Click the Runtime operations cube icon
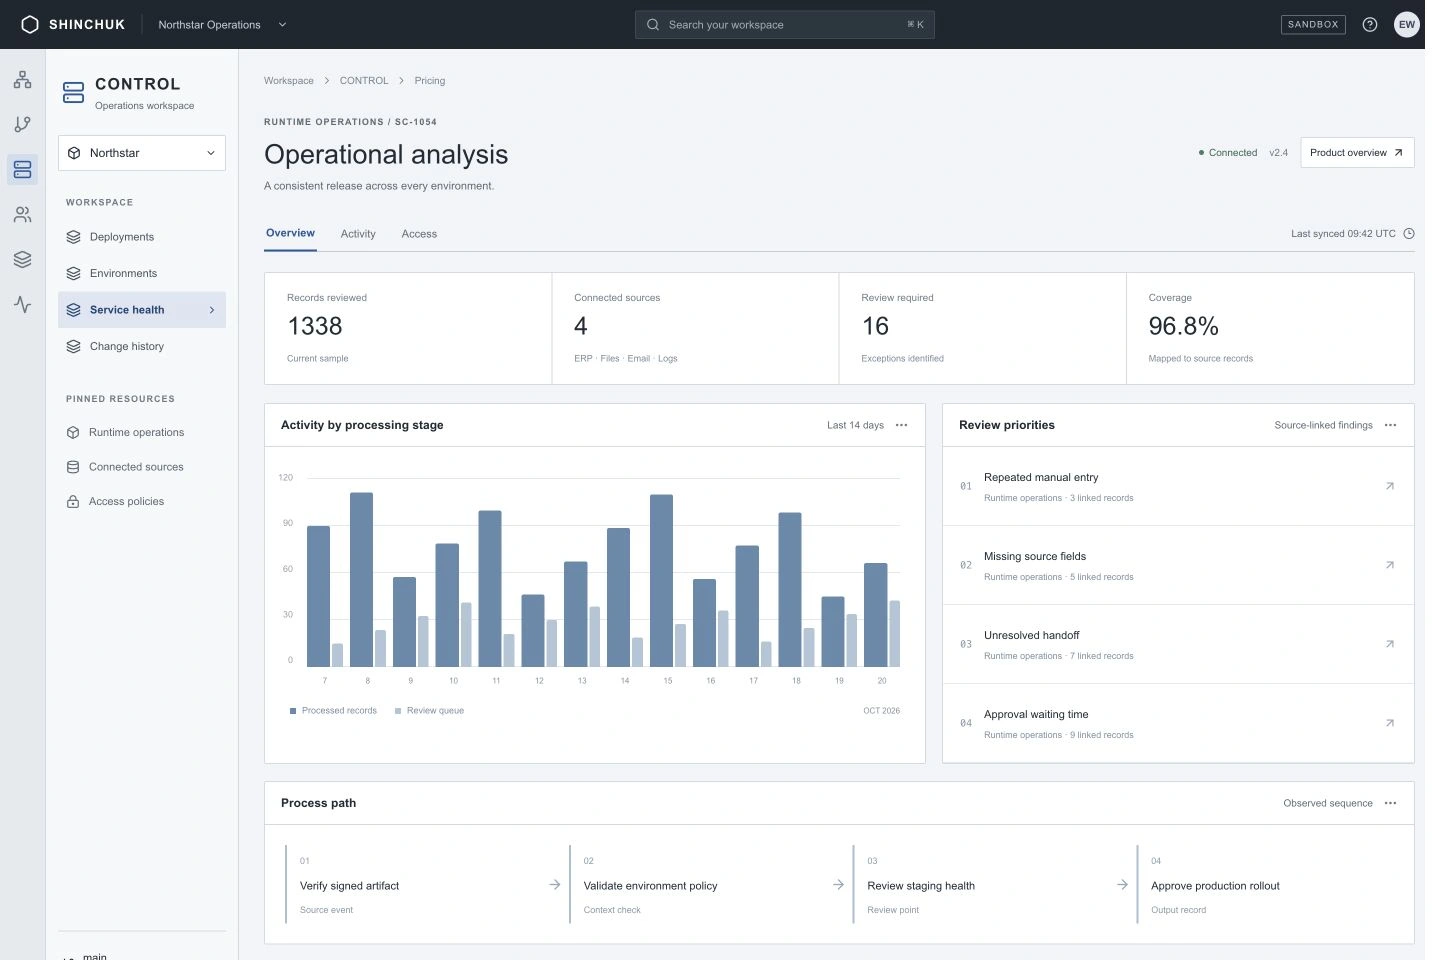Image resolution: width=1440 pixels, height=960 pixels. 73,433
